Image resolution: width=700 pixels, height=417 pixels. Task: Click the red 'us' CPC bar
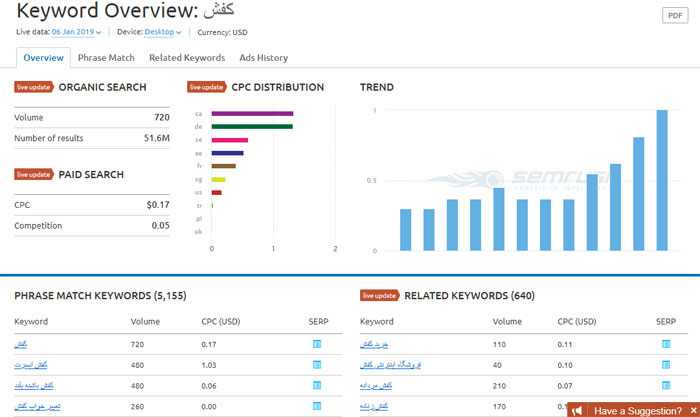tap(217, 192)
